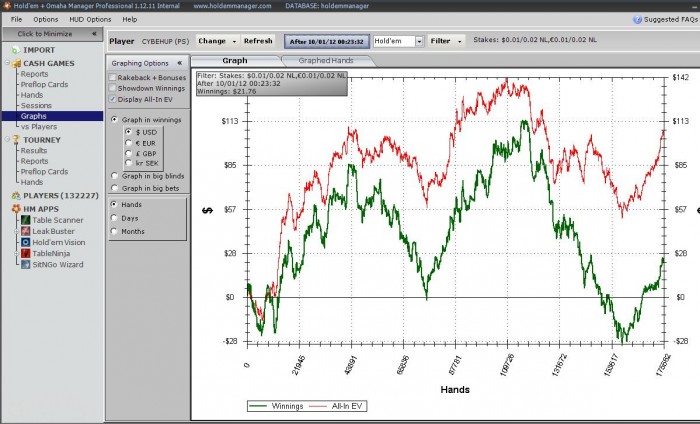Viewport: 700px width, 424px height.
Task: Uncheck Display All-In EV checkbox
Action: pos(112,99)
